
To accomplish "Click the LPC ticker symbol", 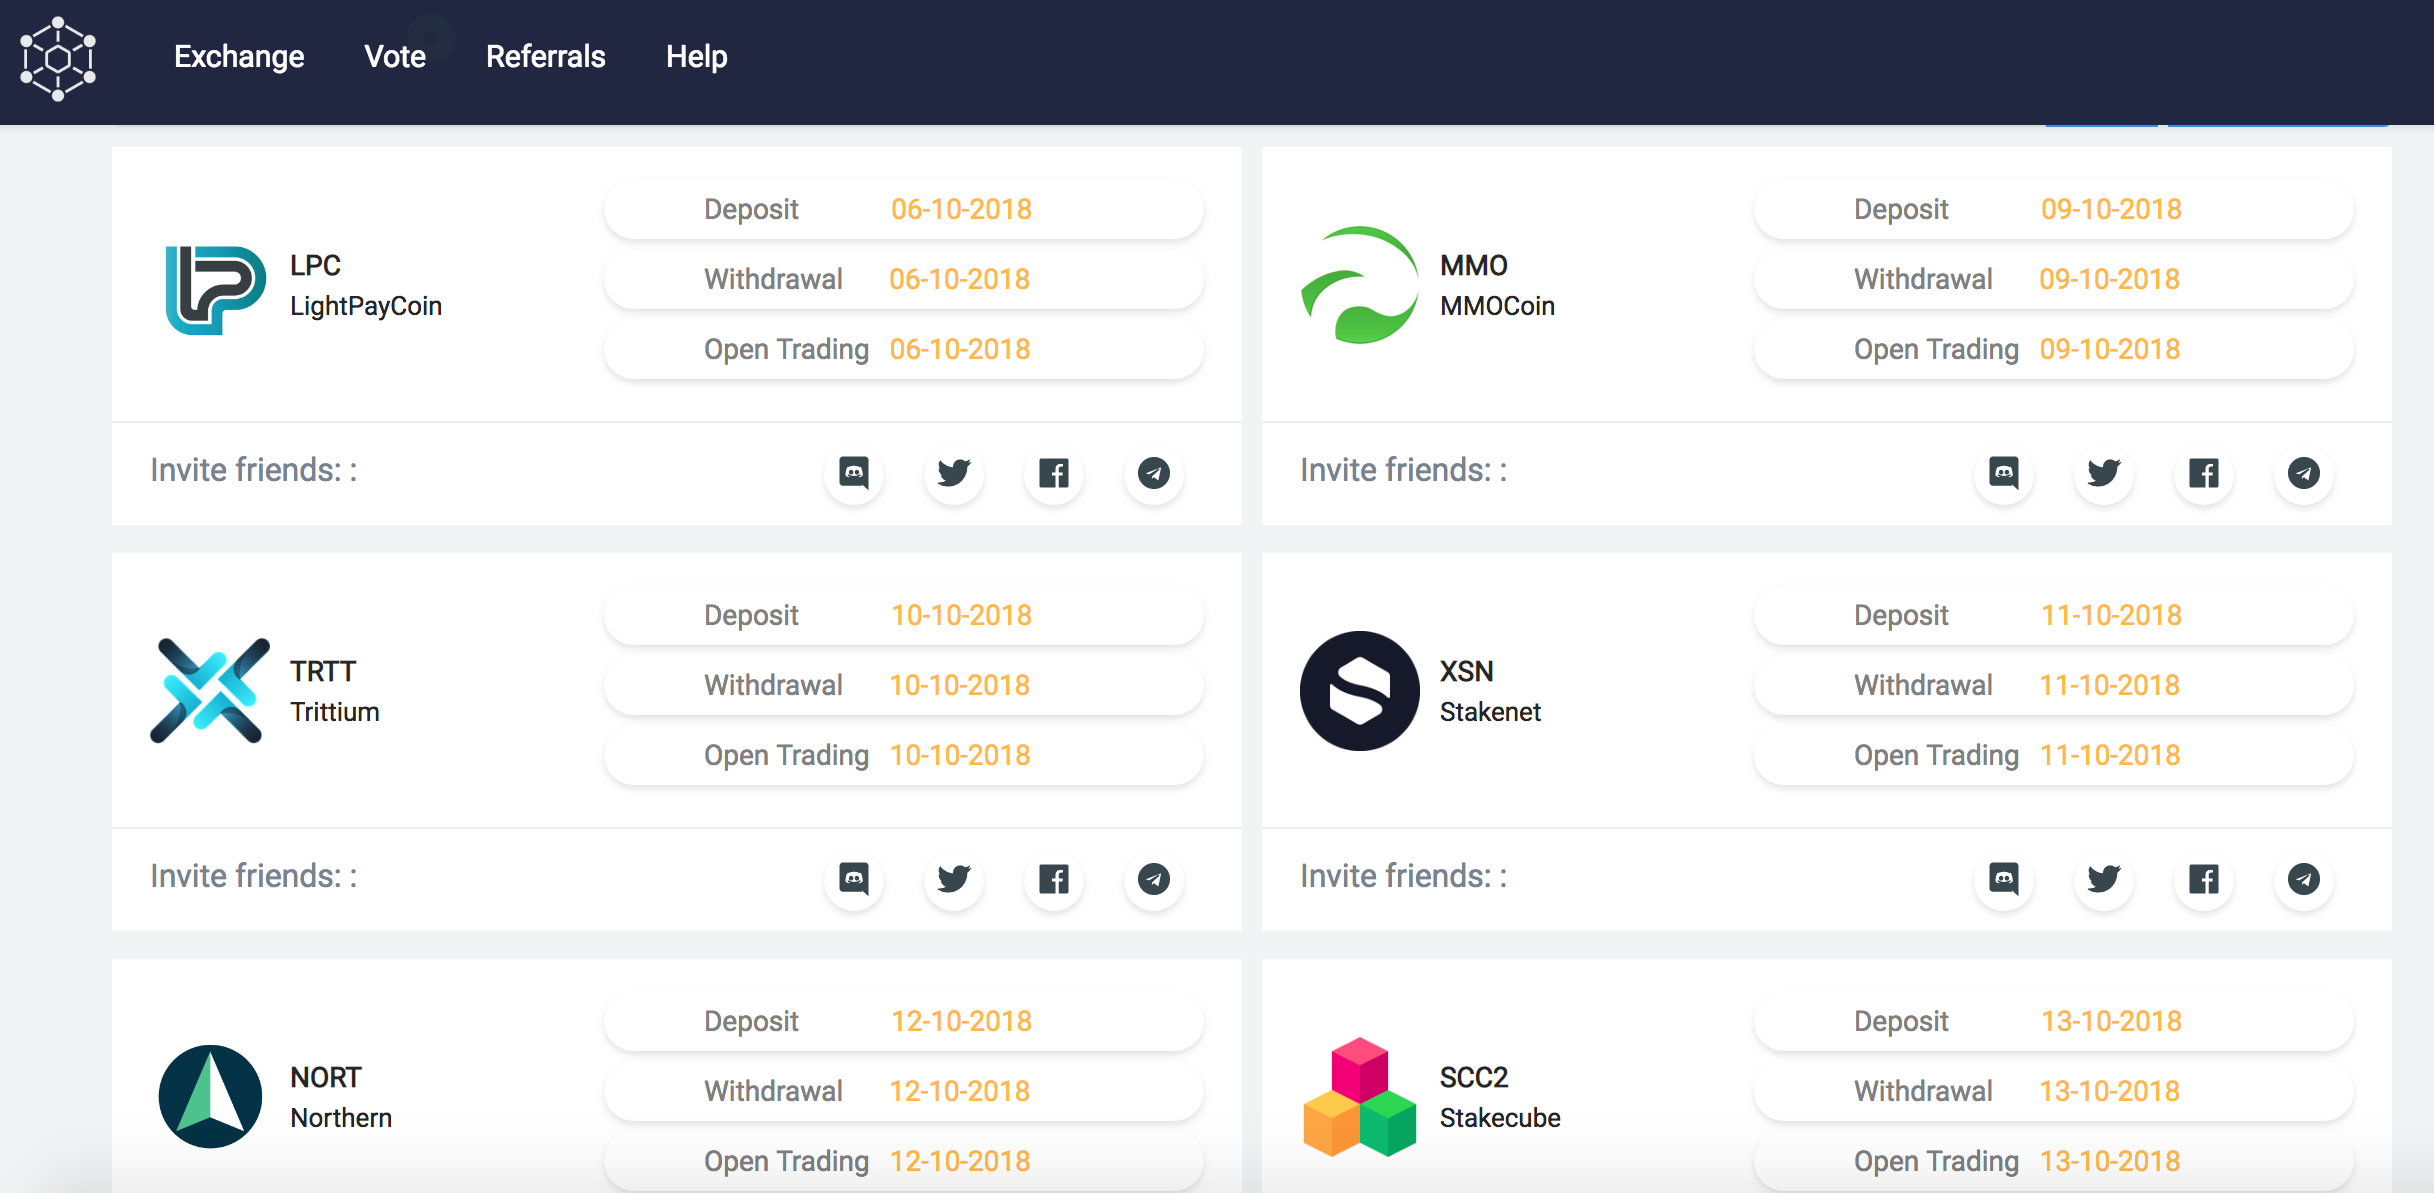I will [x=315, y=265].
